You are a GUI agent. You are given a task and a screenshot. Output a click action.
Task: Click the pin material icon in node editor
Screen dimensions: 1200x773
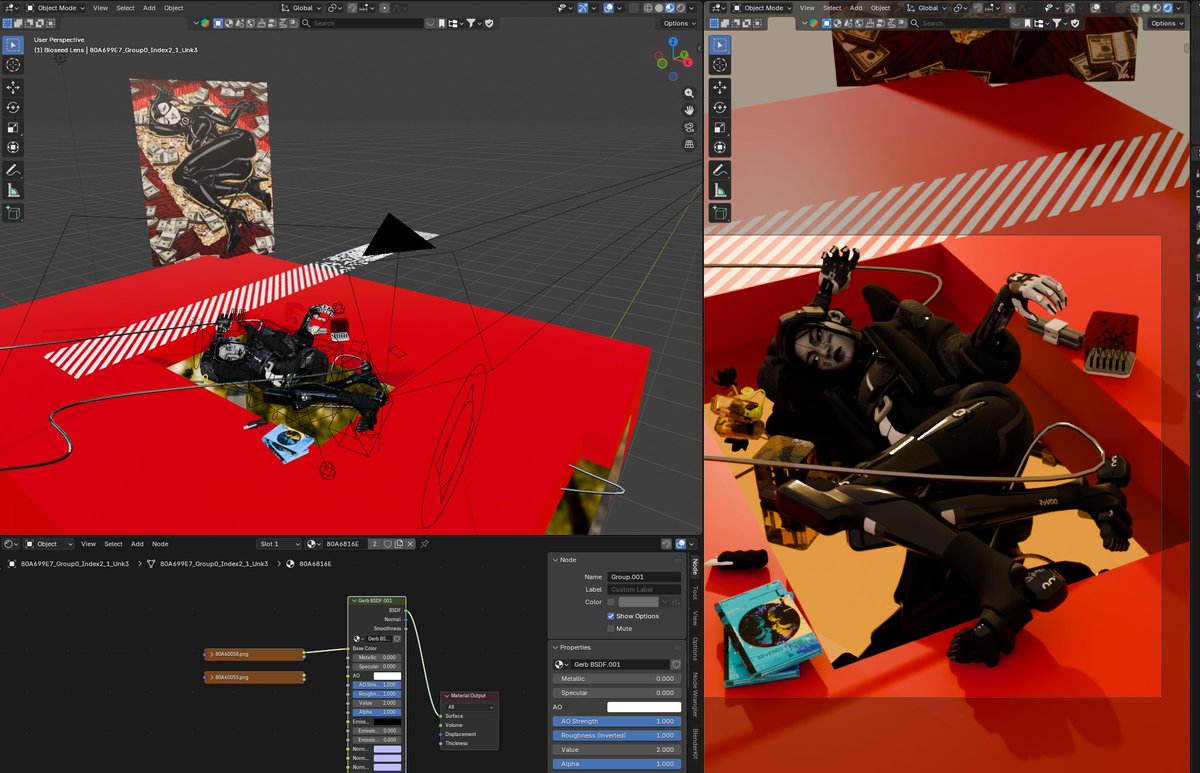424,544
